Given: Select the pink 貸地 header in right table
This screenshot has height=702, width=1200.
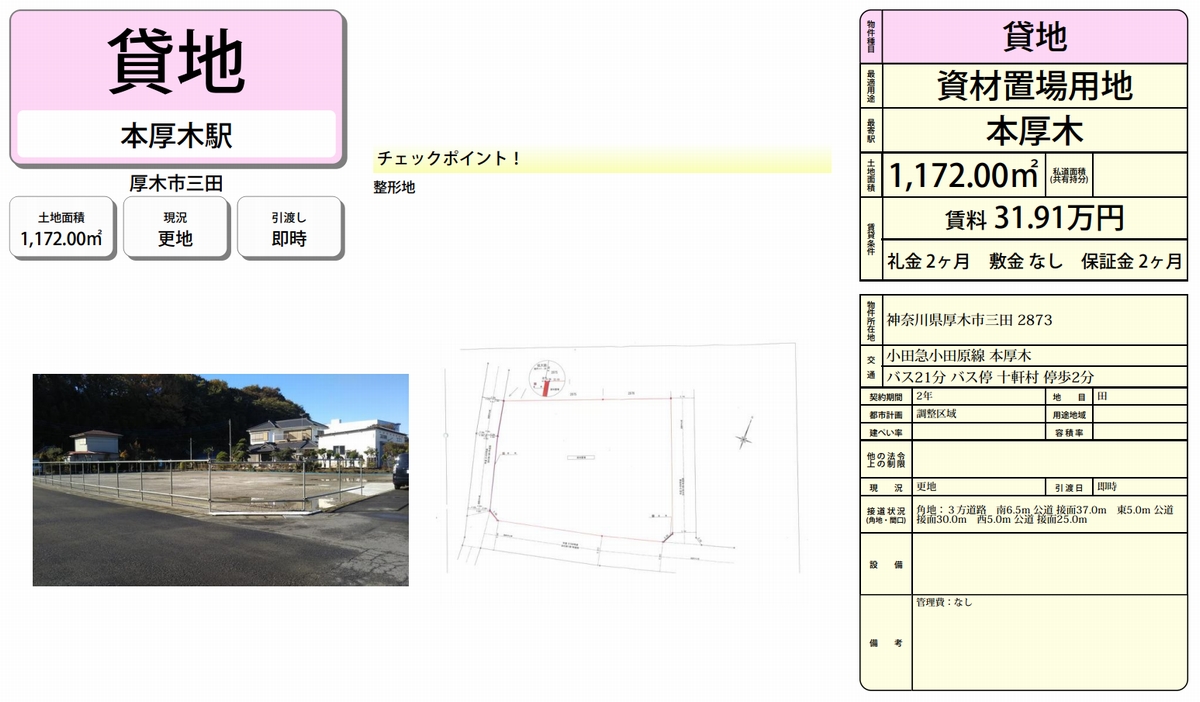Looking at the screenshot, I should coord(1034,37).
